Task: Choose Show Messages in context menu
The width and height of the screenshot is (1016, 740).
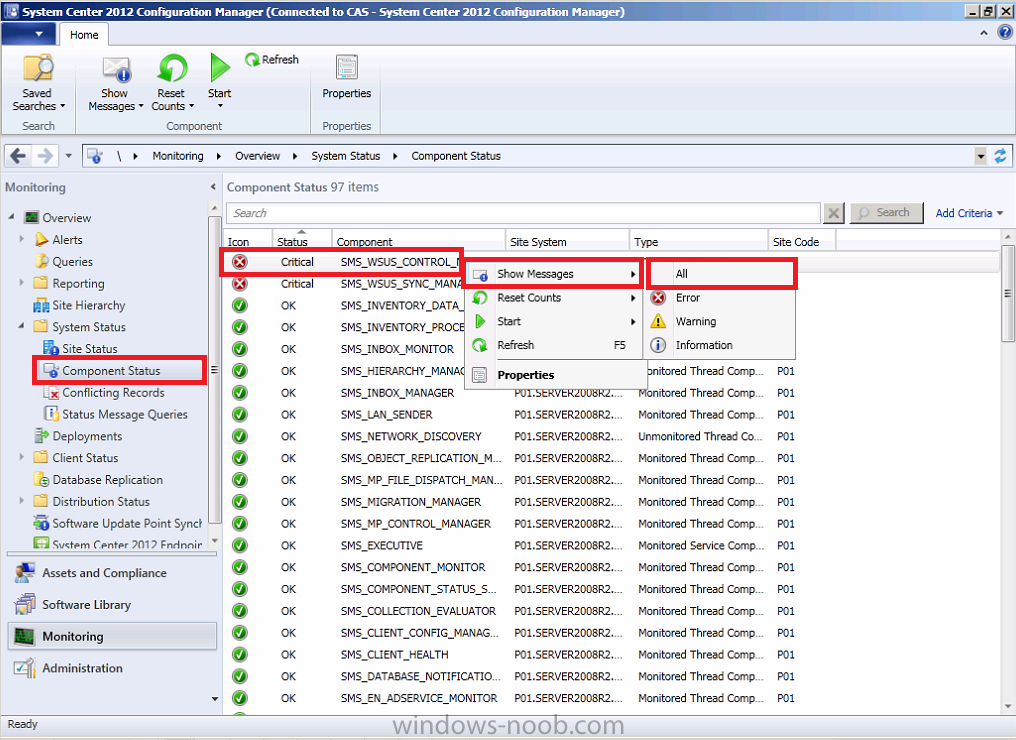Action: pos(553,274)
